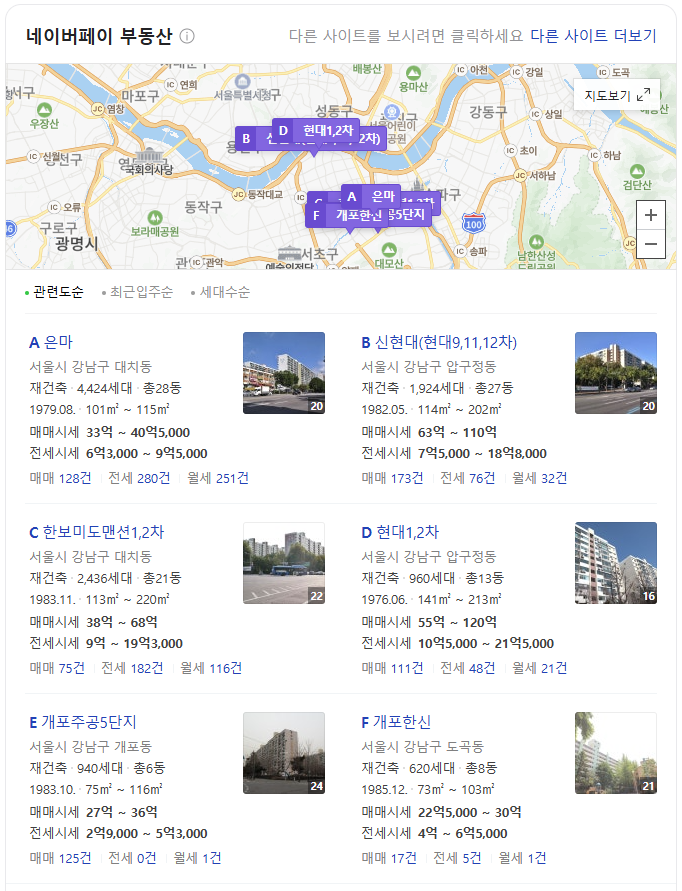Screen dimensions: 682x891
Task: Open 현대1,2차 월세 21건 listings
Action: pyautogui.click(x=540, y=668)
